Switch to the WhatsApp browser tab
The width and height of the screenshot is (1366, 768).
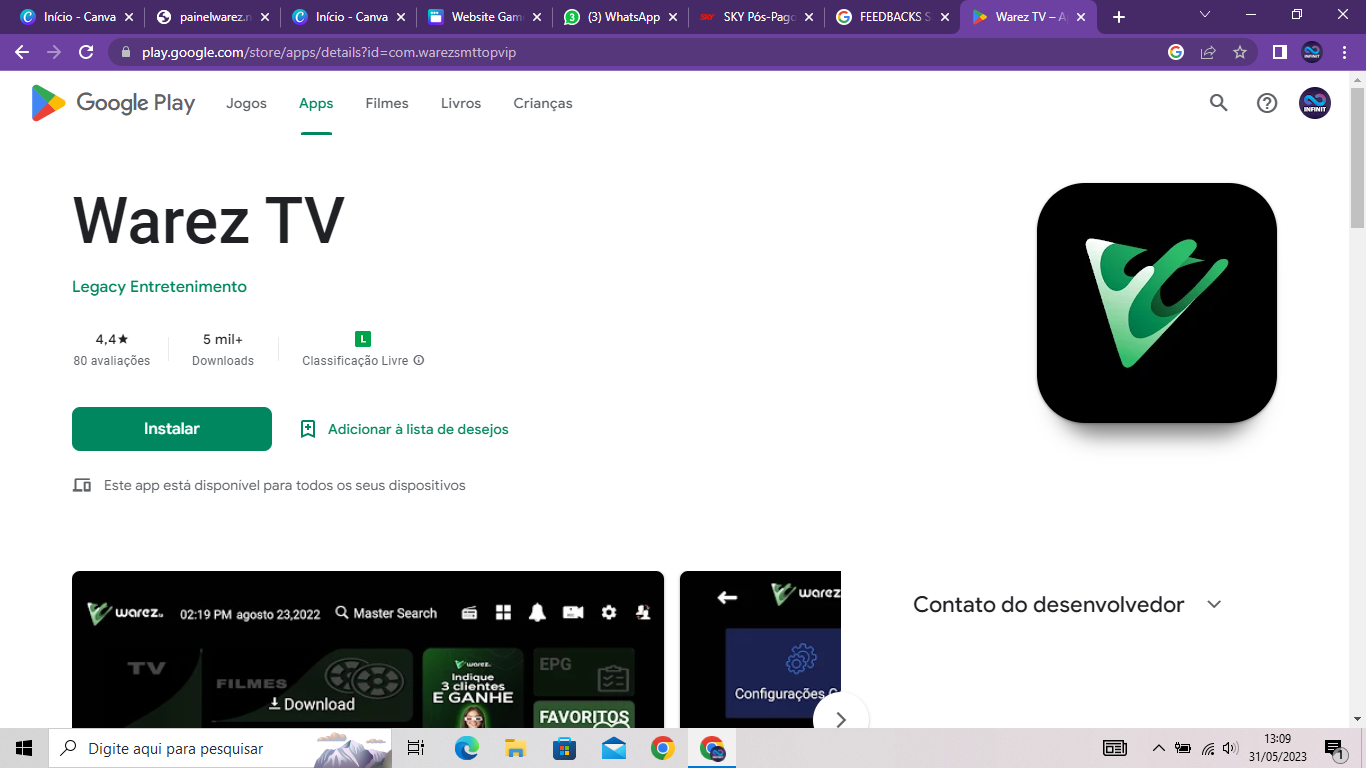[620, 17]
